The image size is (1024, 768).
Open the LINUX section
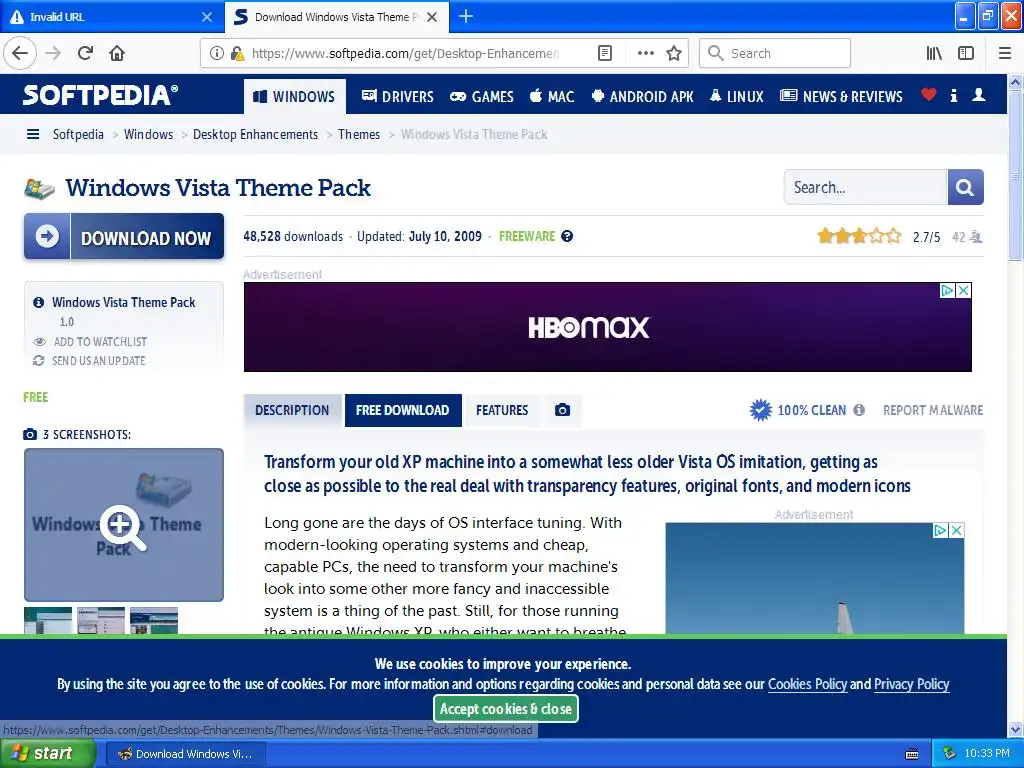pyautogui.click(x=737, y=97)
